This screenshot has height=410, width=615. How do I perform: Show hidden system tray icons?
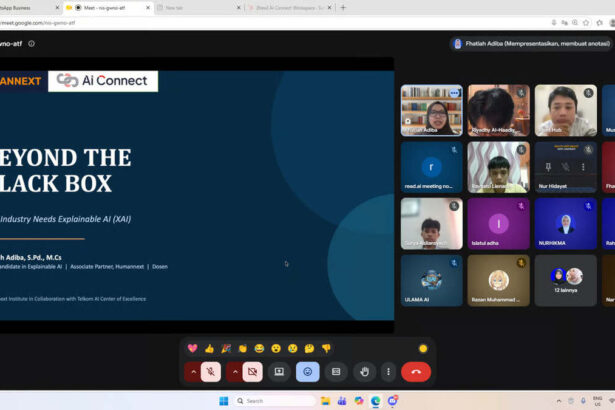pyautogui.click(x=559, y=401)
